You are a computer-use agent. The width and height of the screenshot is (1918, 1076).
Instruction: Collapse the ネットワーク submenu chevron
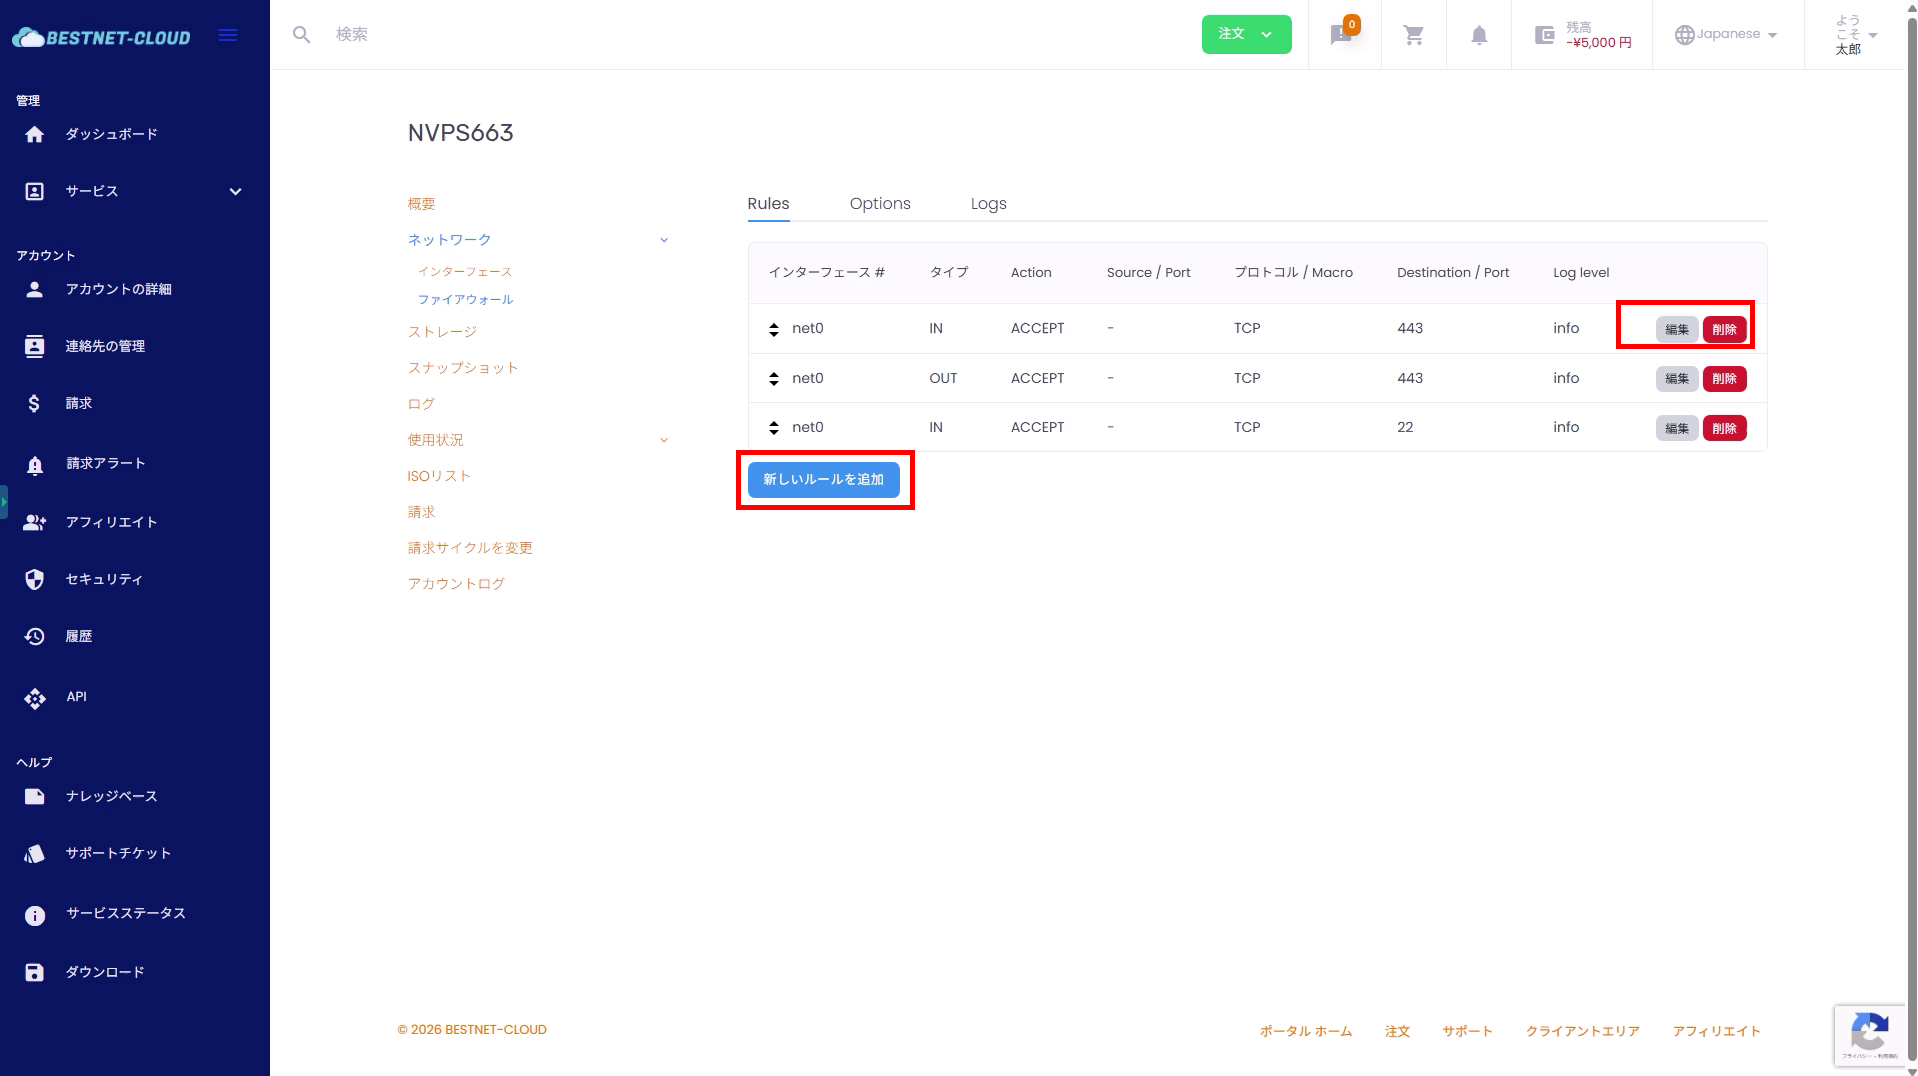[x=664, y=240]
